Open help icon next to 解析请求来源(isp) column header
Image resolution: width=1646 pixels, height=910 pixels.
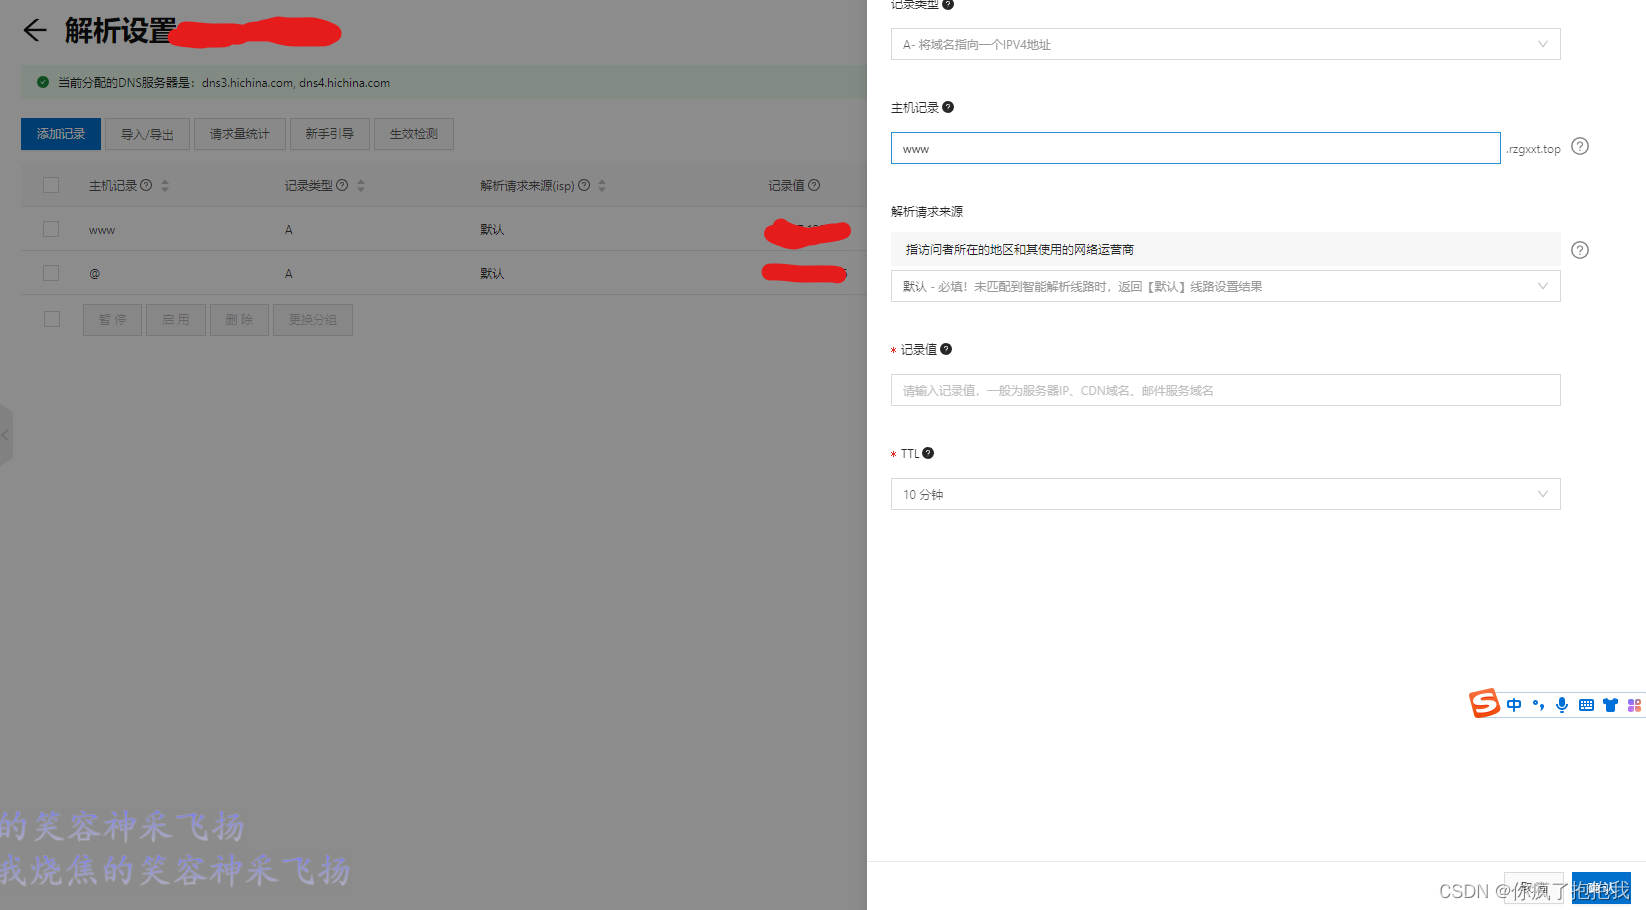[x=584, y=185]
